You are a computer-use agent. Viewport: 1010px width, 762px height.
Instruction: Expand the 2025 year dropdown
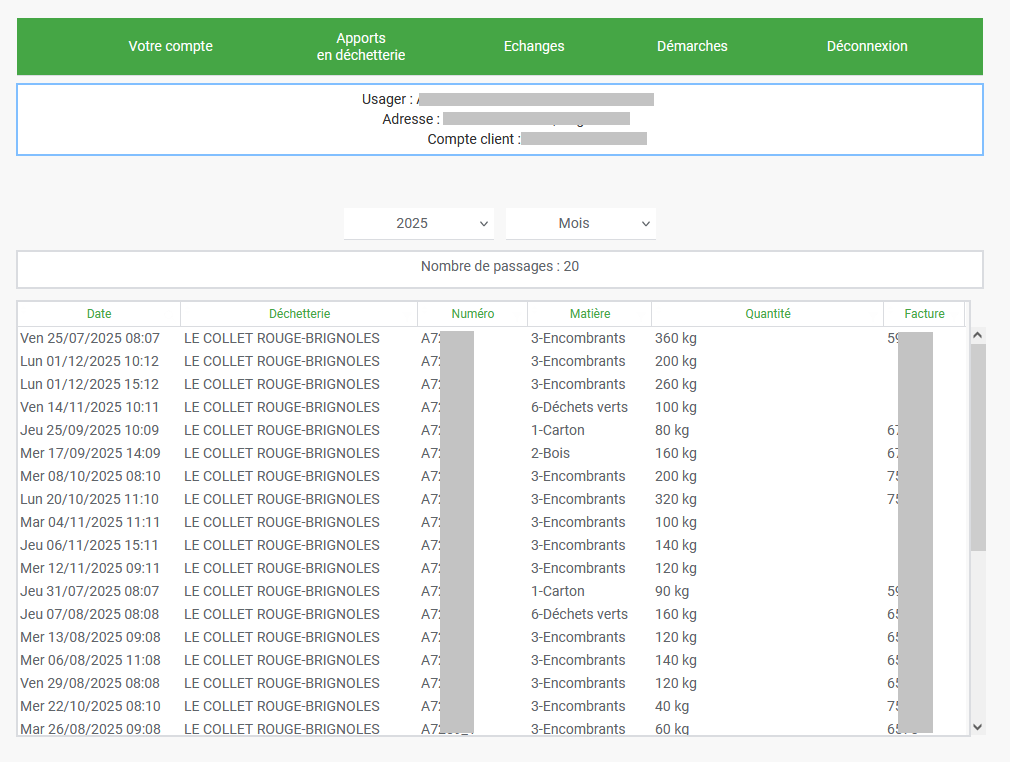tap(419, 224)
